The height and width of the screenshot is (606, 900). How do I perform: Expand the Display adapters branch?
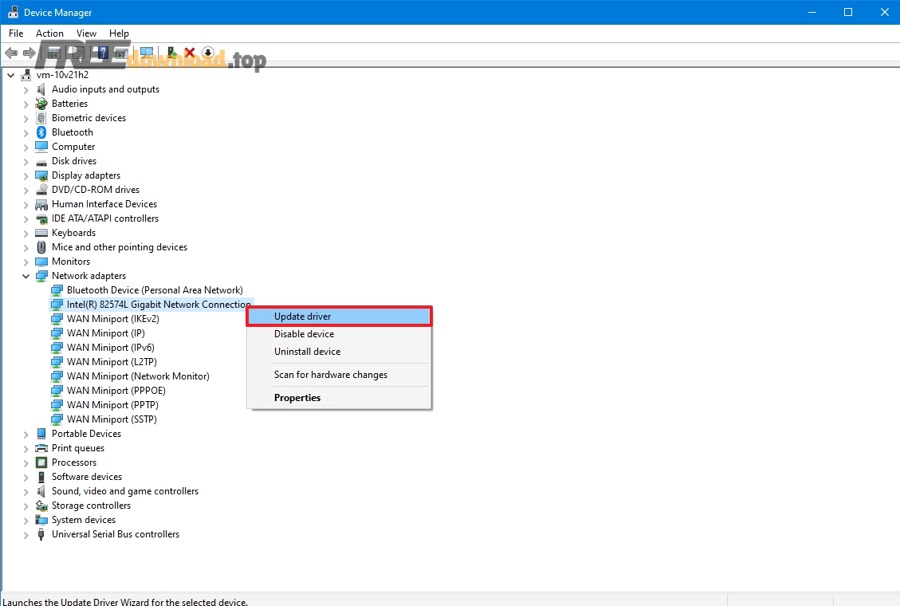coord(26,176)
